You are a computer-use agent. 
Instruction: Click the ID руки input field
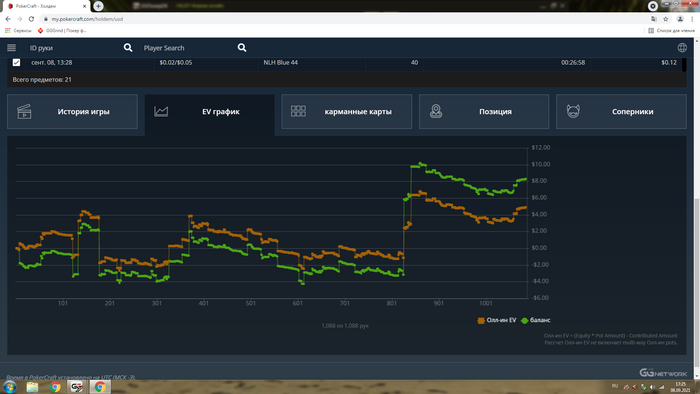tap(74, 48)
